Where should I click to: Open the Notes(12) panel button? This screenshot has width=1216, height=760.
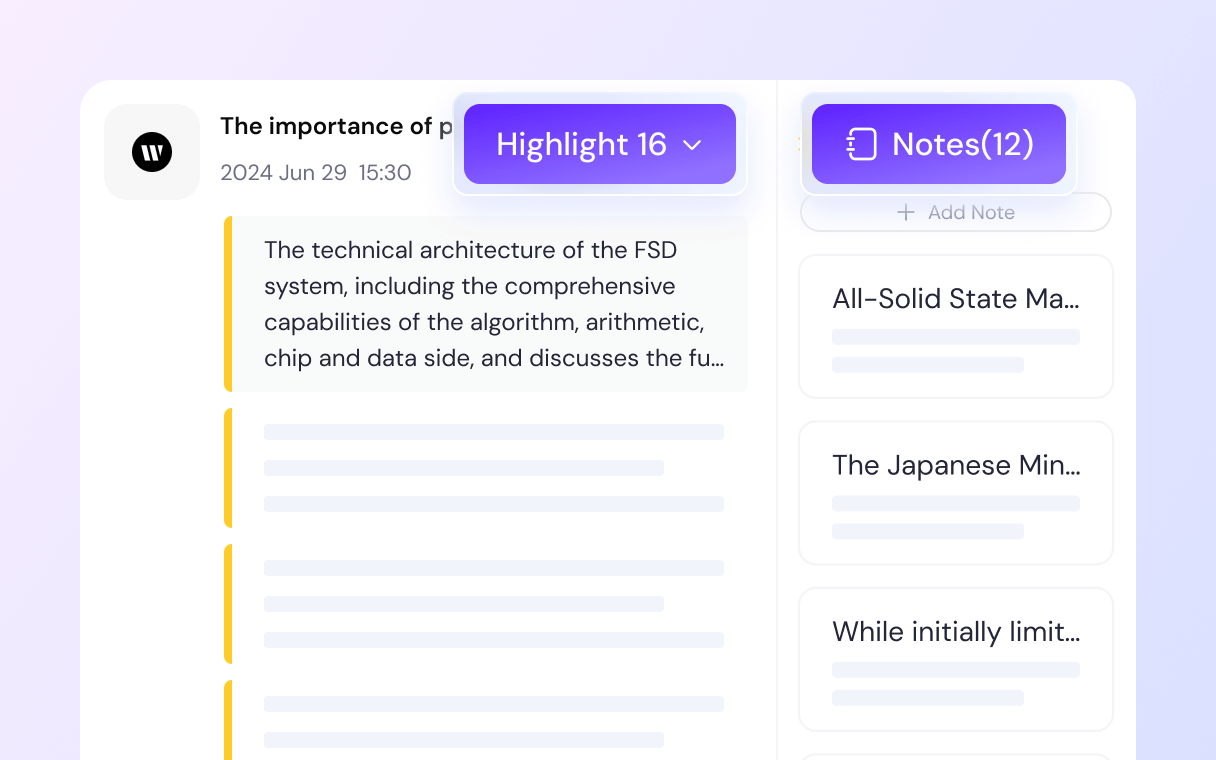point(939,144)
